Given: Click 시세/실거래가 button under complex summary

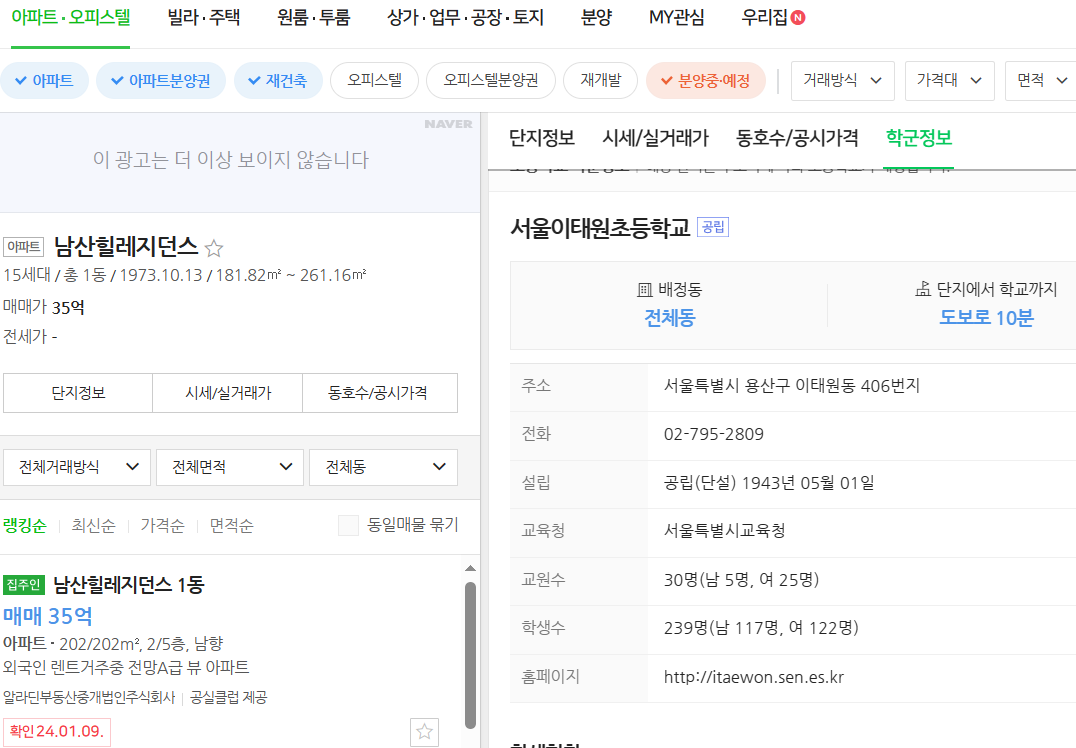Looking at the screenshot, I should [x=228, y=393].
